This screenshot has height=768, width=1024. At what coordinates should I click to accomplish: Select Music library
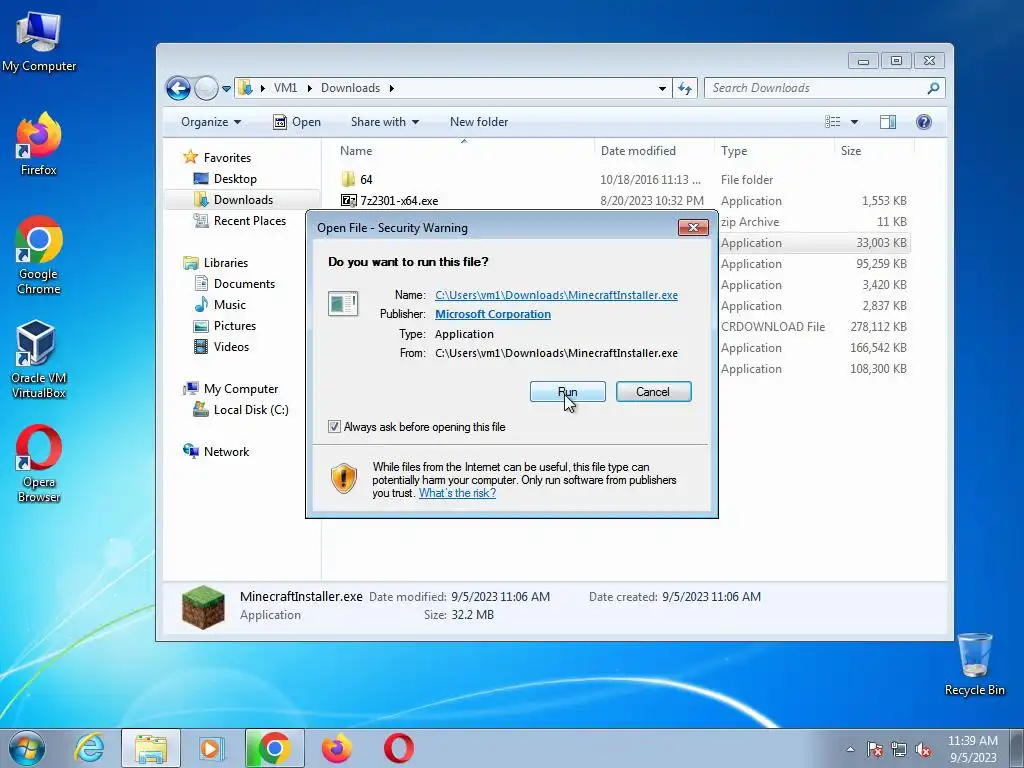(x=220, y=304)
